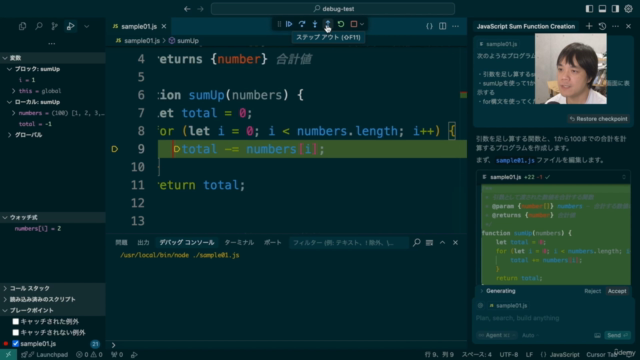The height and width of the screenshot is (360, 640).
Task: Expand the this = global variable
Action: (13, 91)
